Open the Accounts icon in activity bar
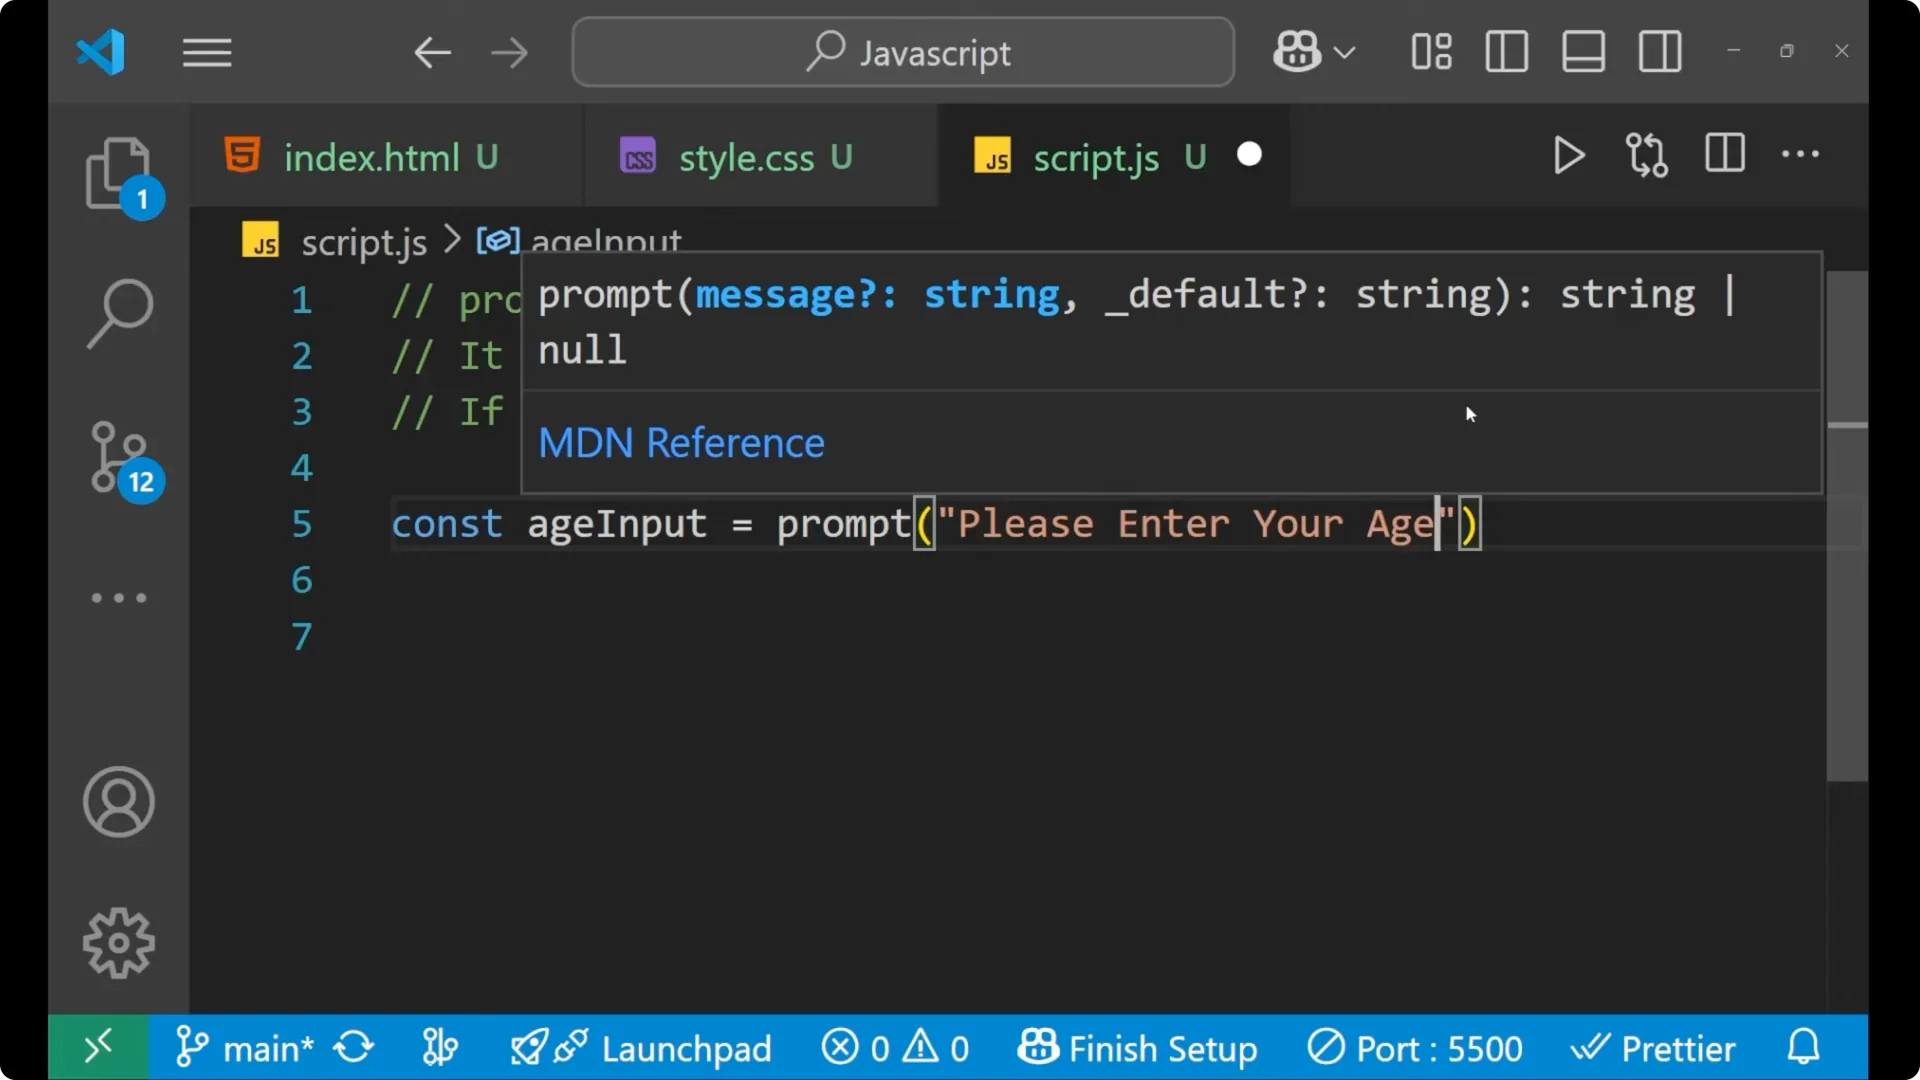The width and height of the screenshot is (1920, 1080). (x=119, y=802)
